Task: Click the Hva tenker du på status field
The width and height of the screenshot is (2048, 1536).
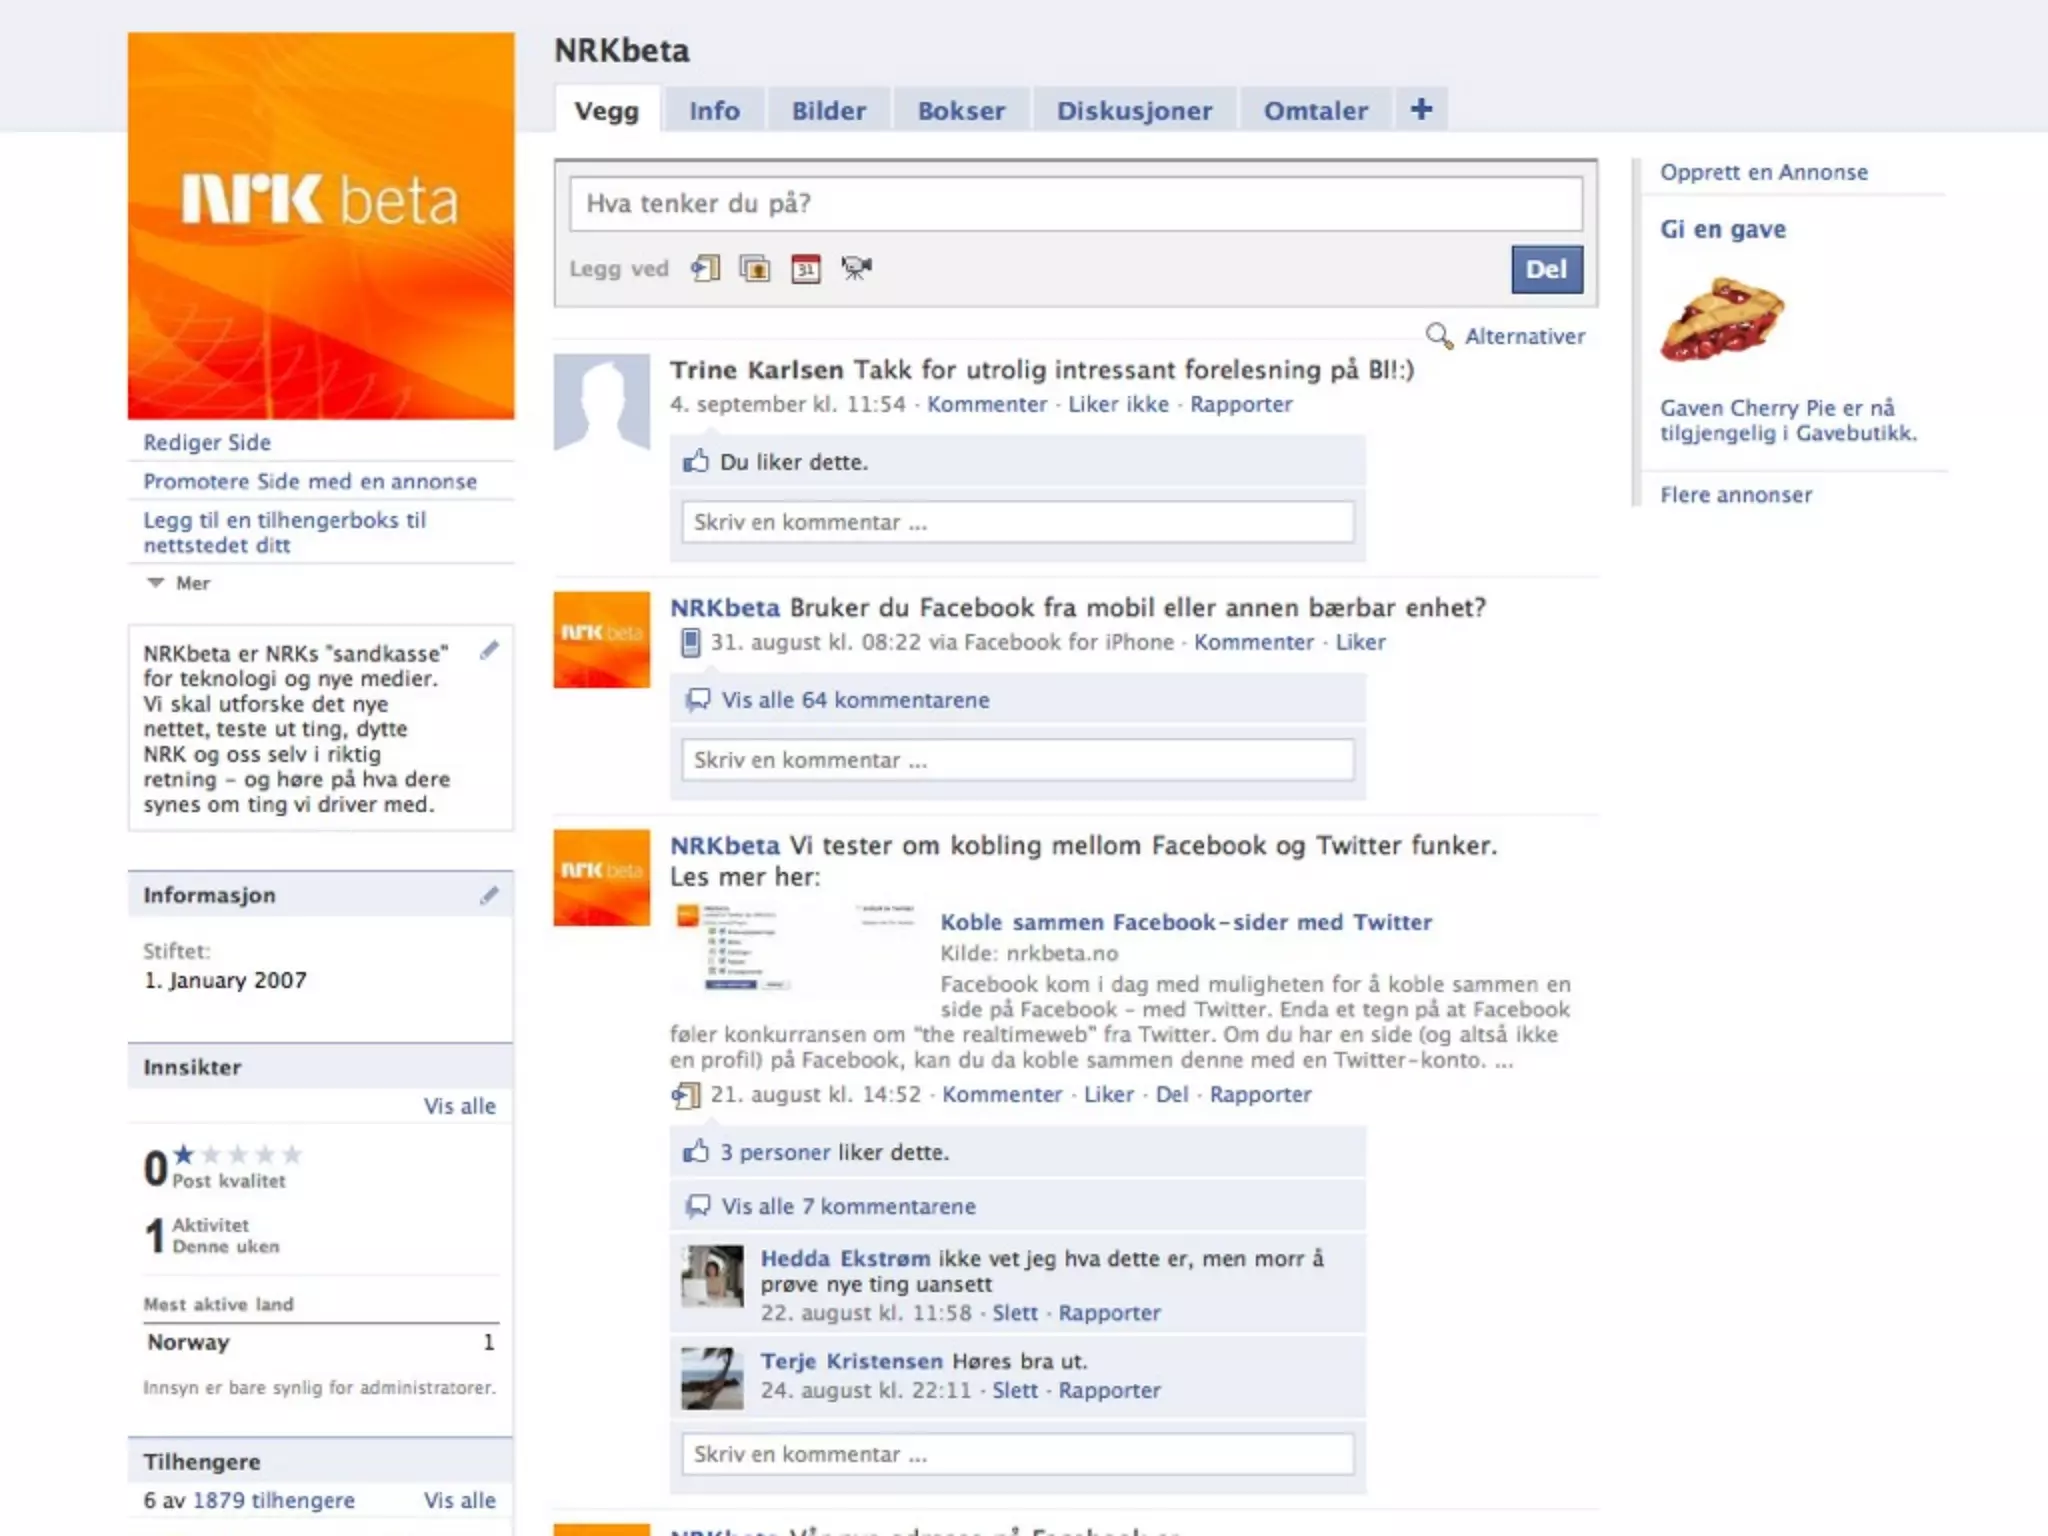Action: coord(1075,204)
